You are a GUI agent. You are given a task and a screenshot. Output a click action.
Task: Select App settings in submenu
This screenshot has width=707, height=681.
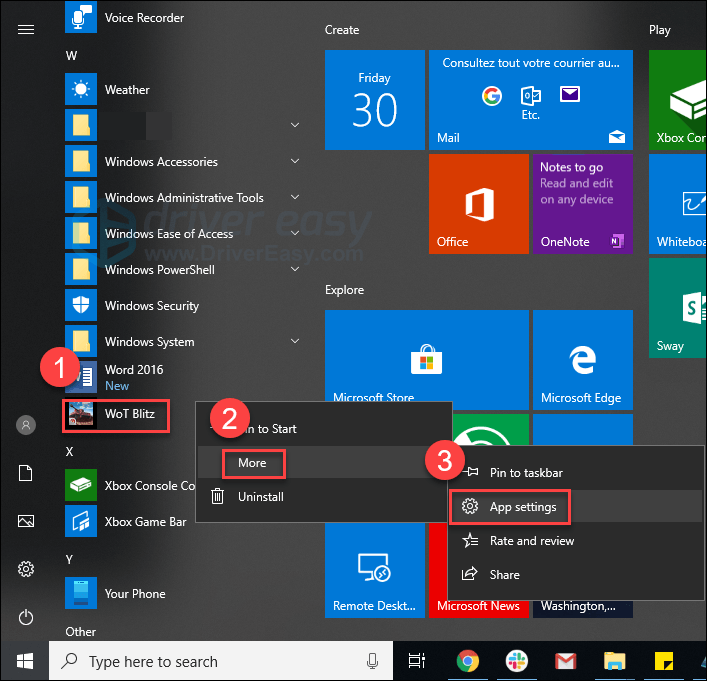pyautogui.click(x=576, y=507)
